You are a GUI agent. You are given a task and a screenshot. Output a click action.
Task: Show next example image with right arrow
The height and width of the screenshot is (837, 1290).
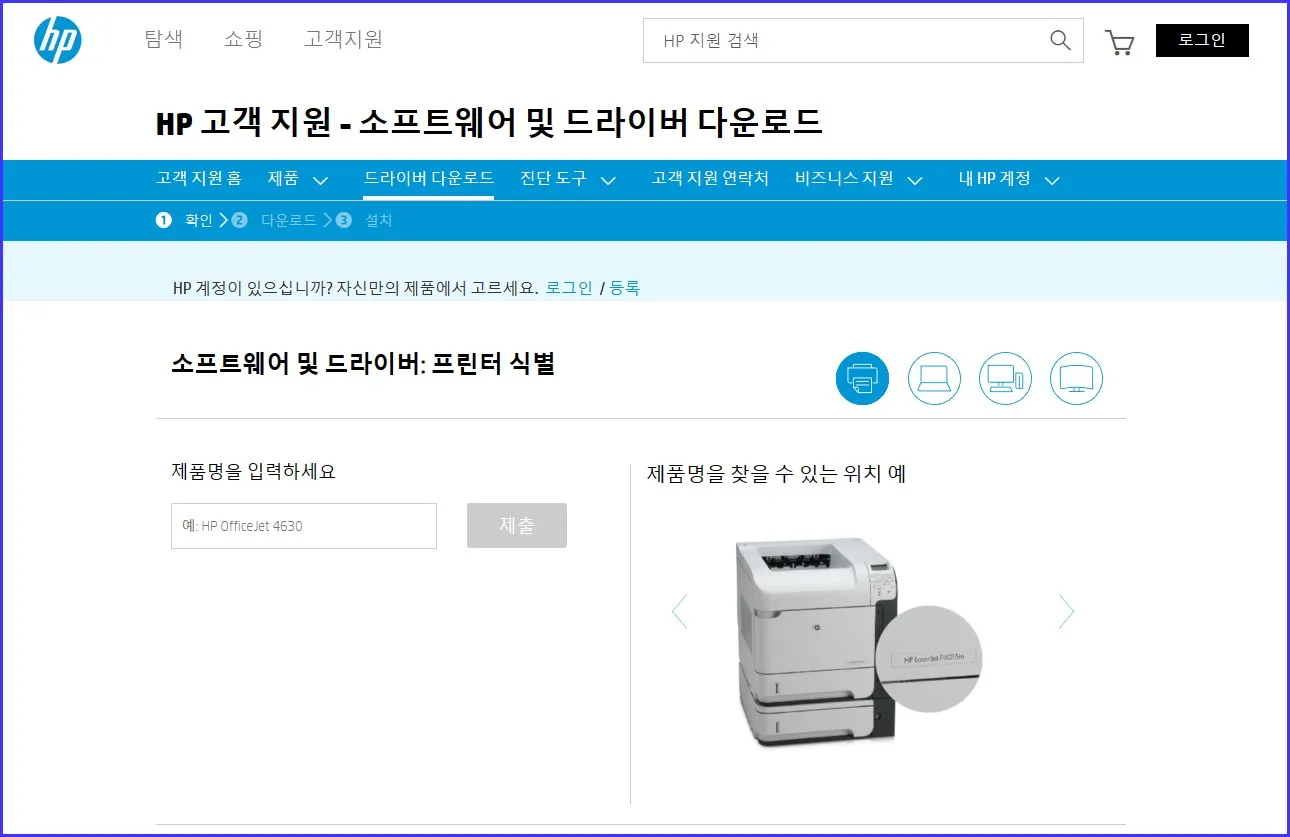(x=1066, y=611)
